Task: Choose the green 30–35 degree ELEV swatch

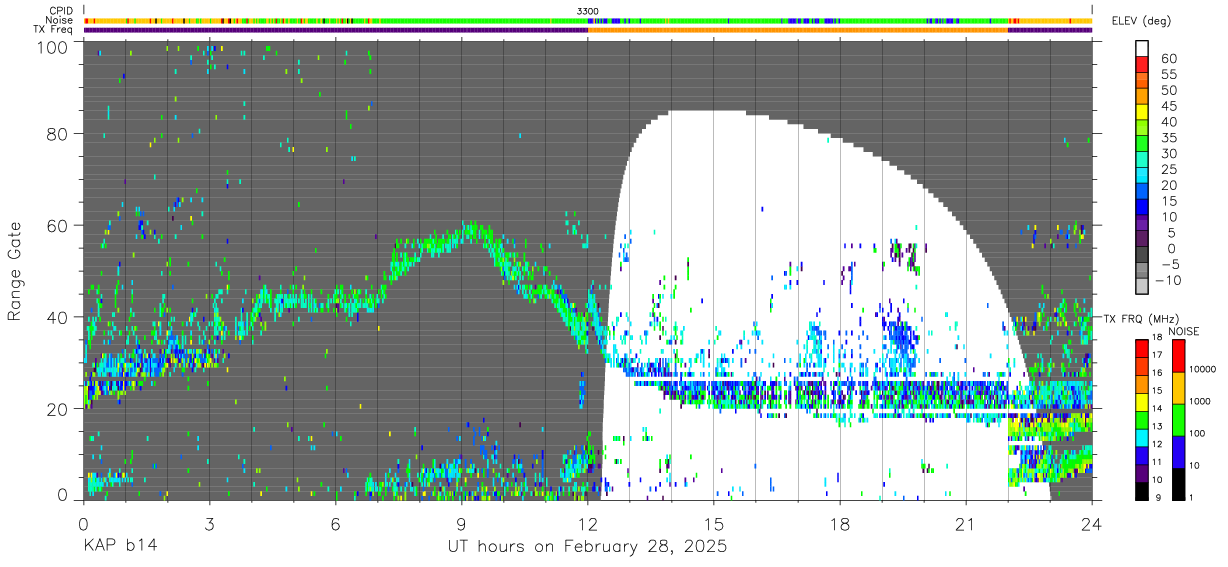Action: point(1142,145)
